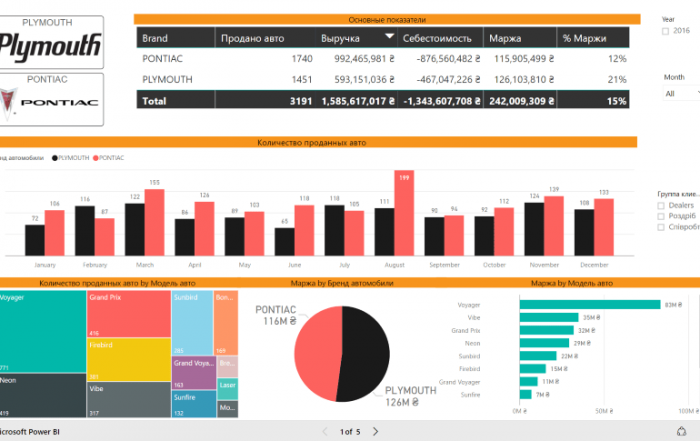This screenshot has height=441, width=700.
Task: Sort table by Себестоимость column header
Action: point(440,38)
